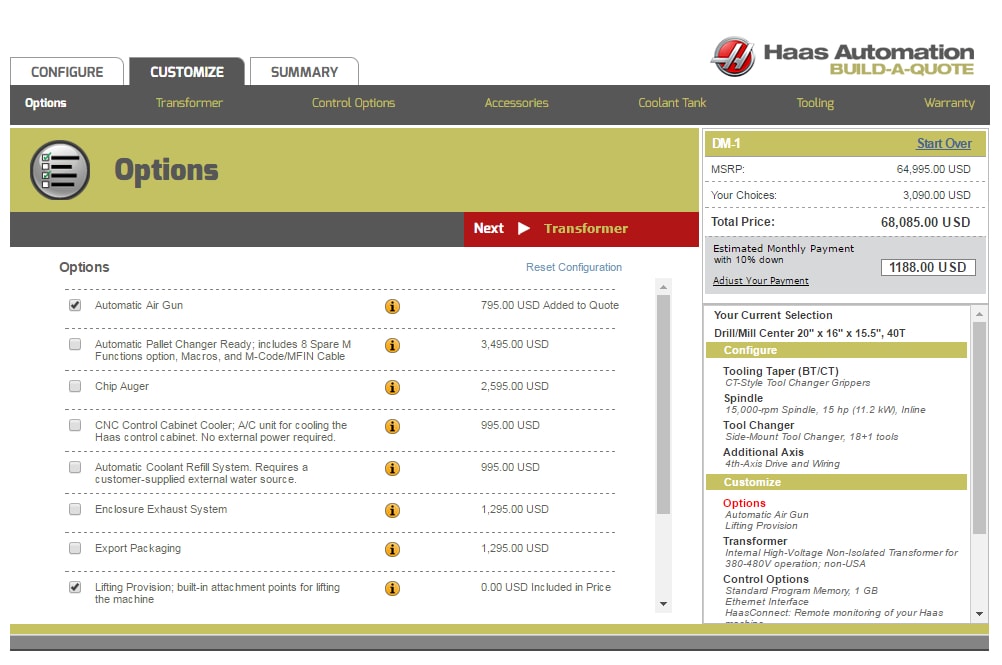1002x665 pixels.
Task: Click Additional Axis in selection panel
Action: (763, 452)
